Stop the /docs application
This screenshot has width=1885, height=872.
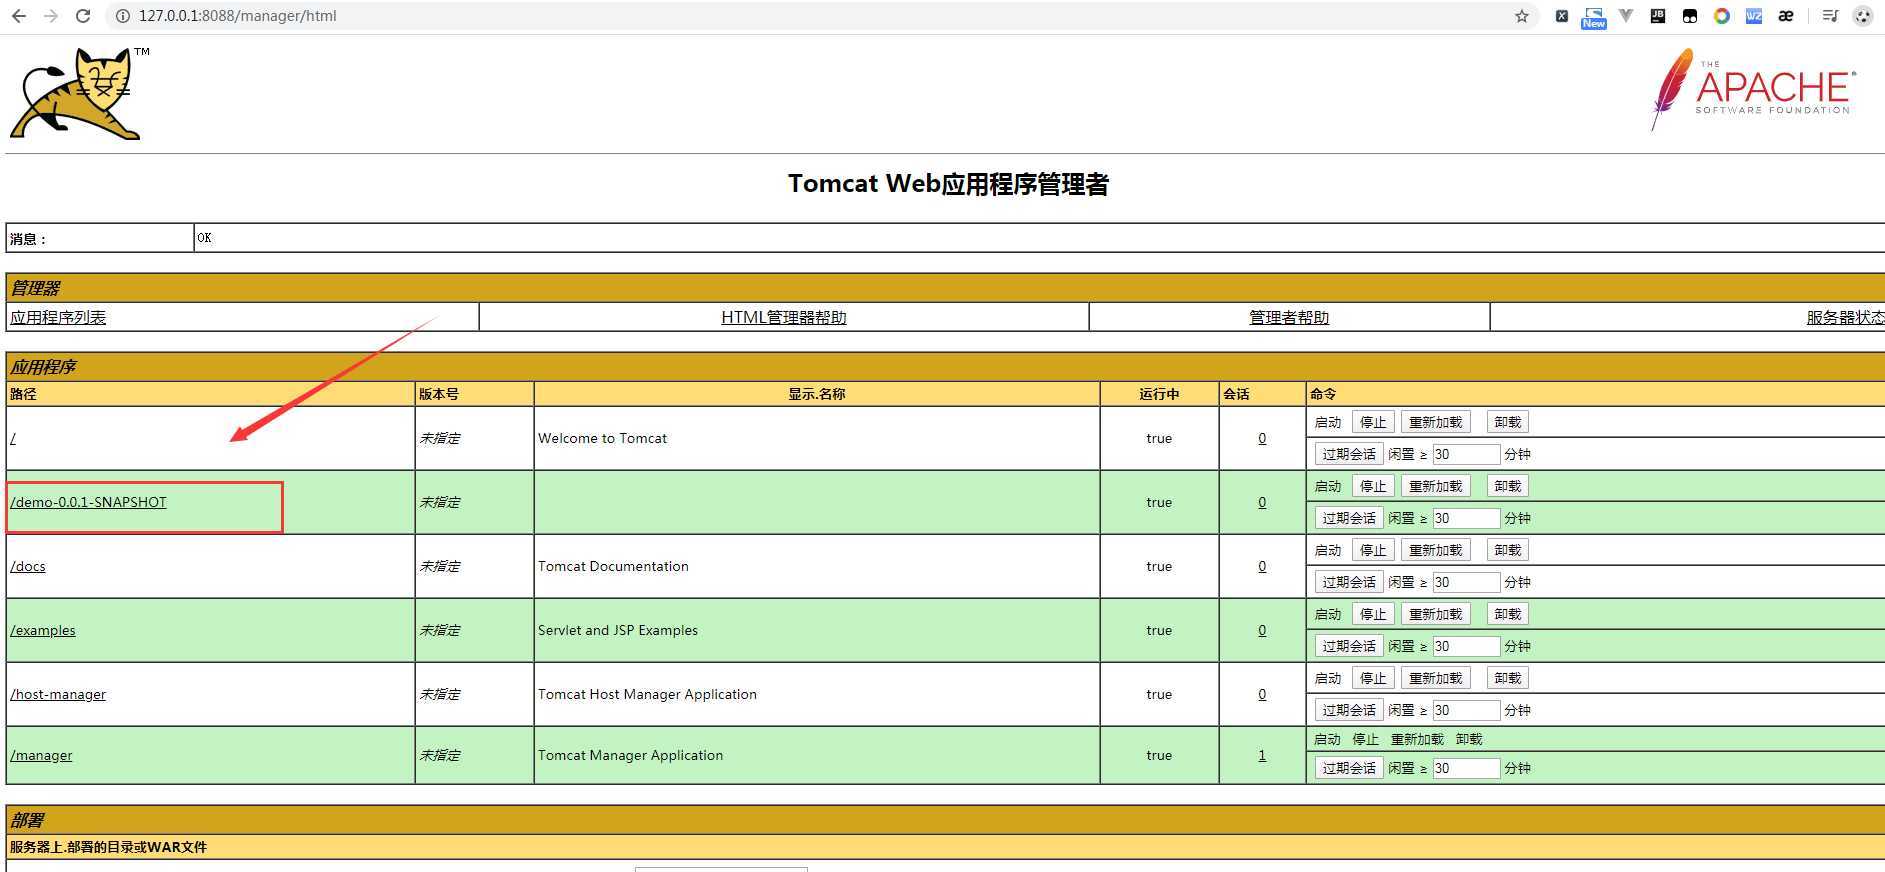tap(1373, 550)
